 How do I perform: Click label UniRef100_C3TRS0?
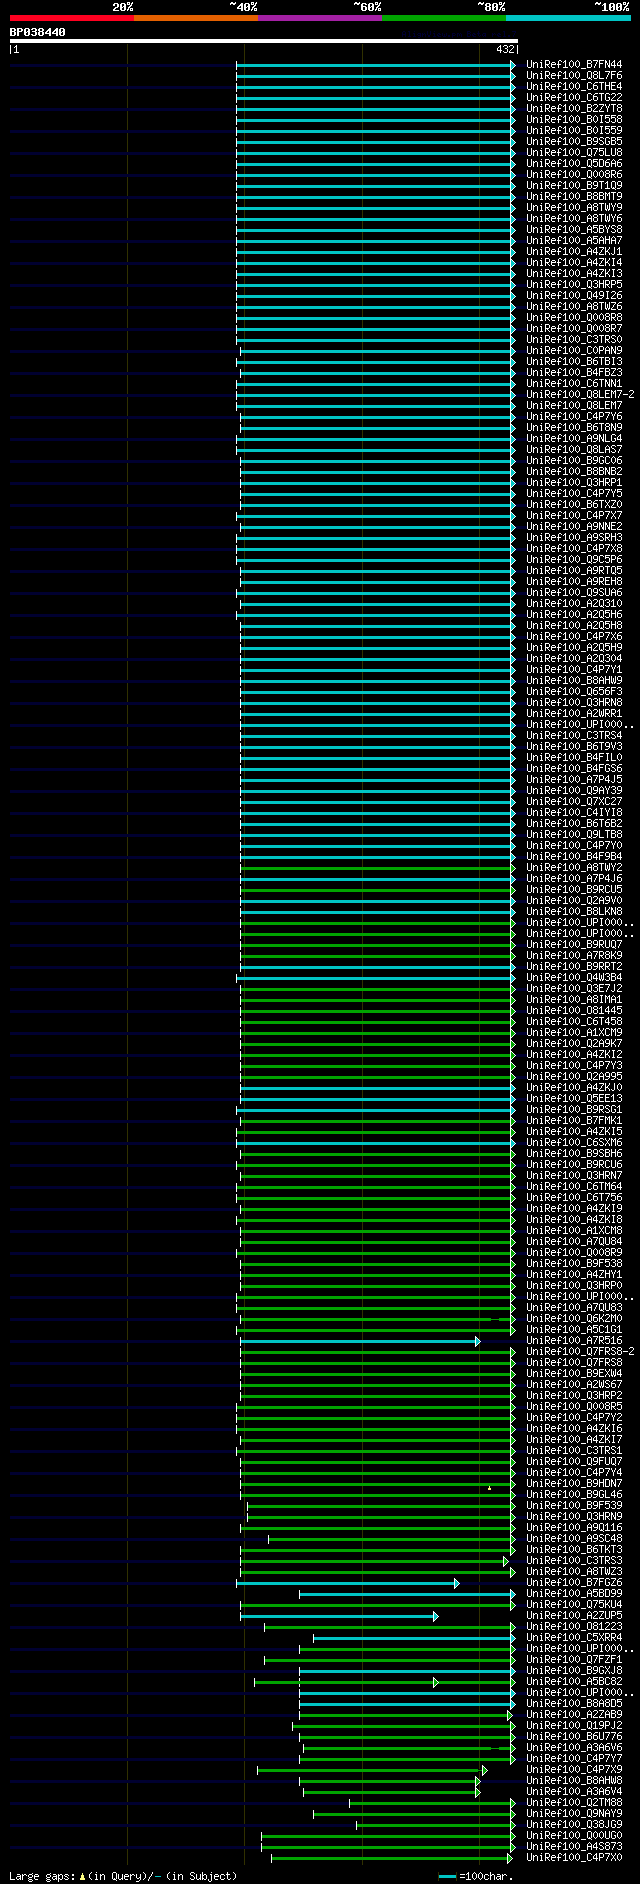point(574,340)
